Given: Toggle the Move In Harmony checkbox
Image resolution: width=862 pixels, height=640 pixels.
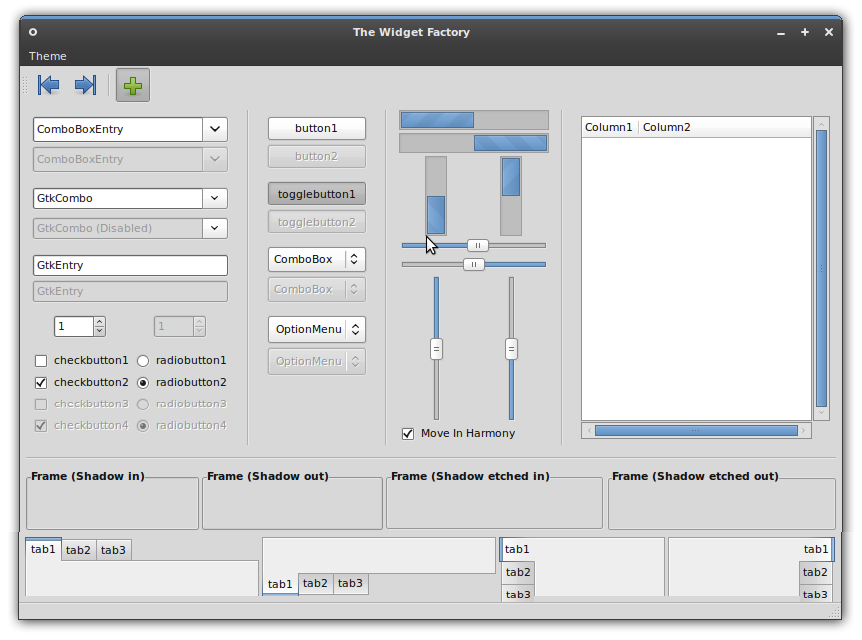Looking at the screenshot, I should point(408,434).
